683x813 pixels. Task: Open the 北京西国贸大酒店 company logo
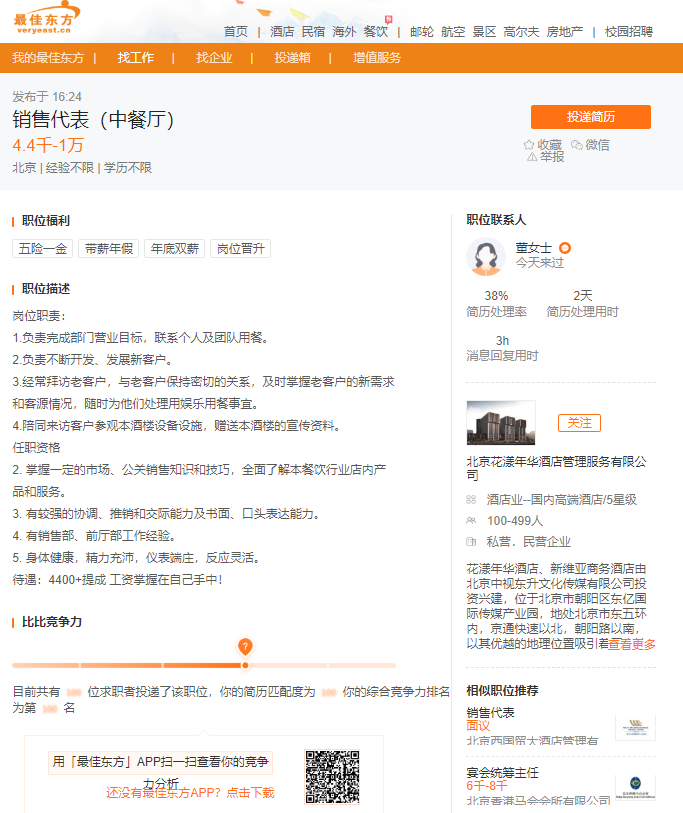(635, 727)
